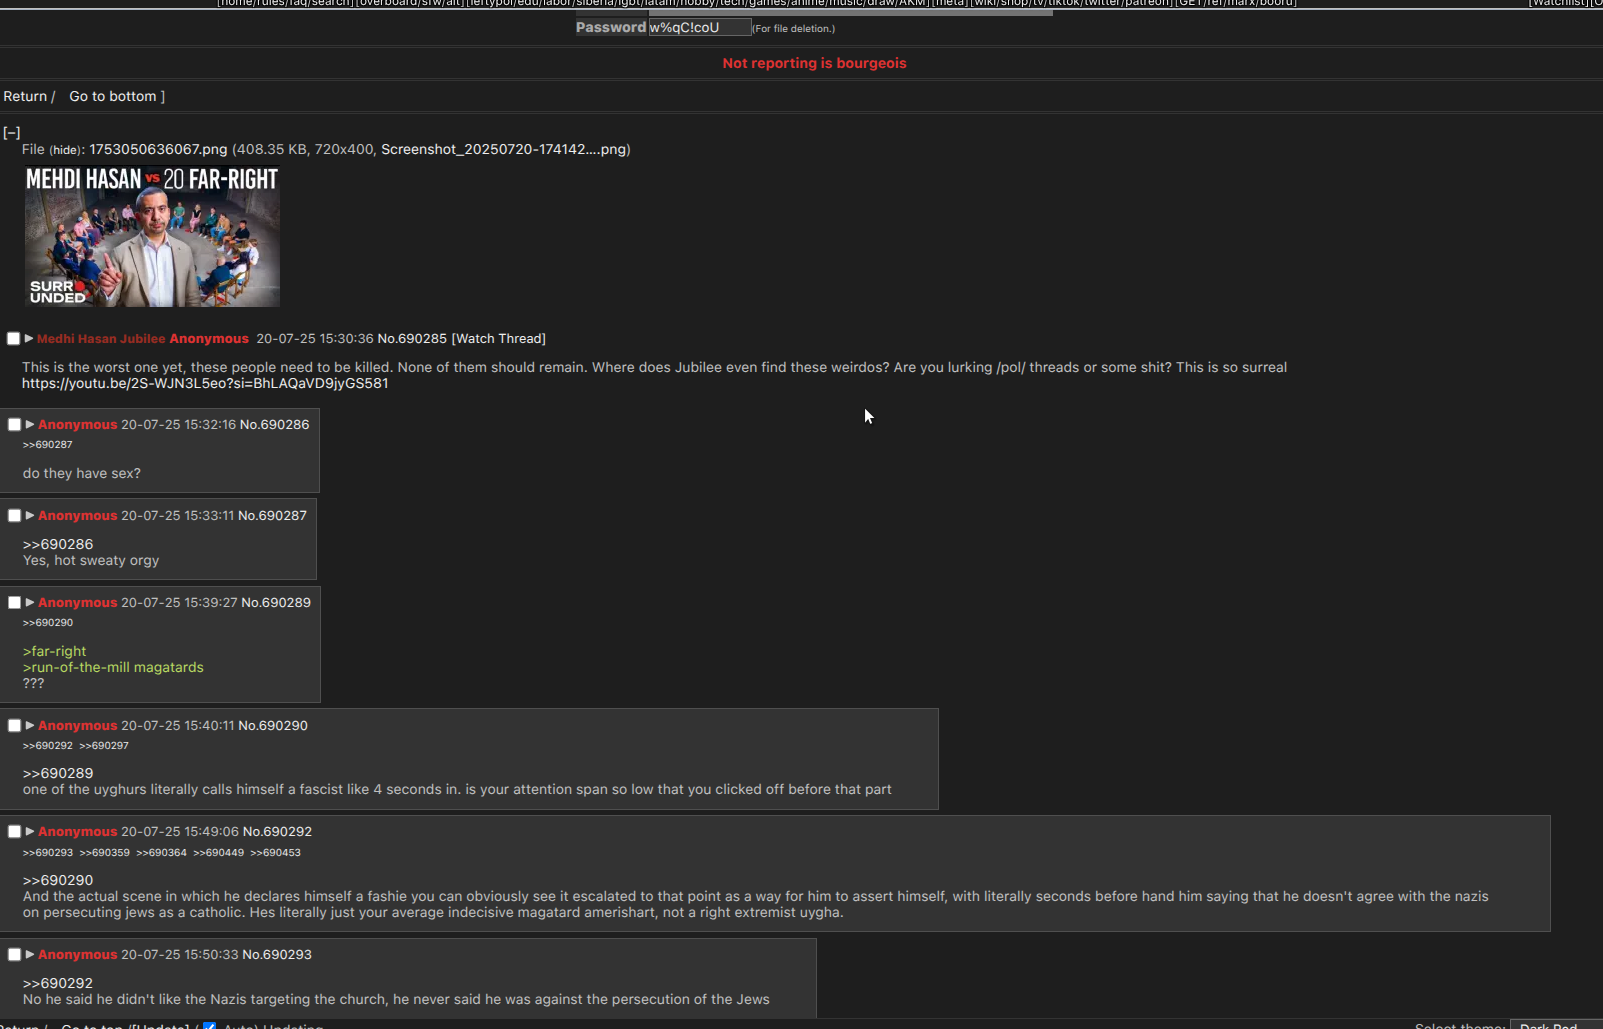Open post menu arrow on No.690290
Screen dimensions: 1603x1029
point(30,725)
